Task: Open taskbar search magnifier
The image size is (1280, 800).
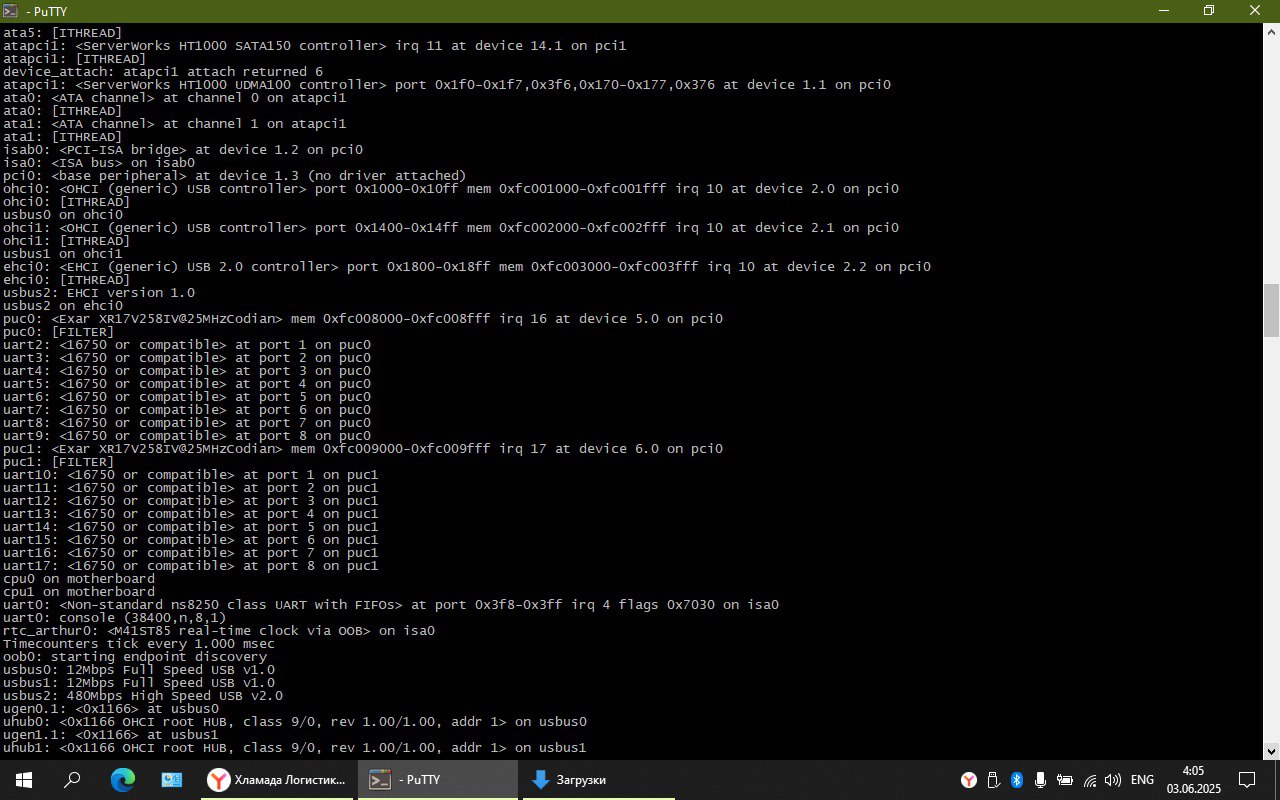Action: [x=72, y=780]
